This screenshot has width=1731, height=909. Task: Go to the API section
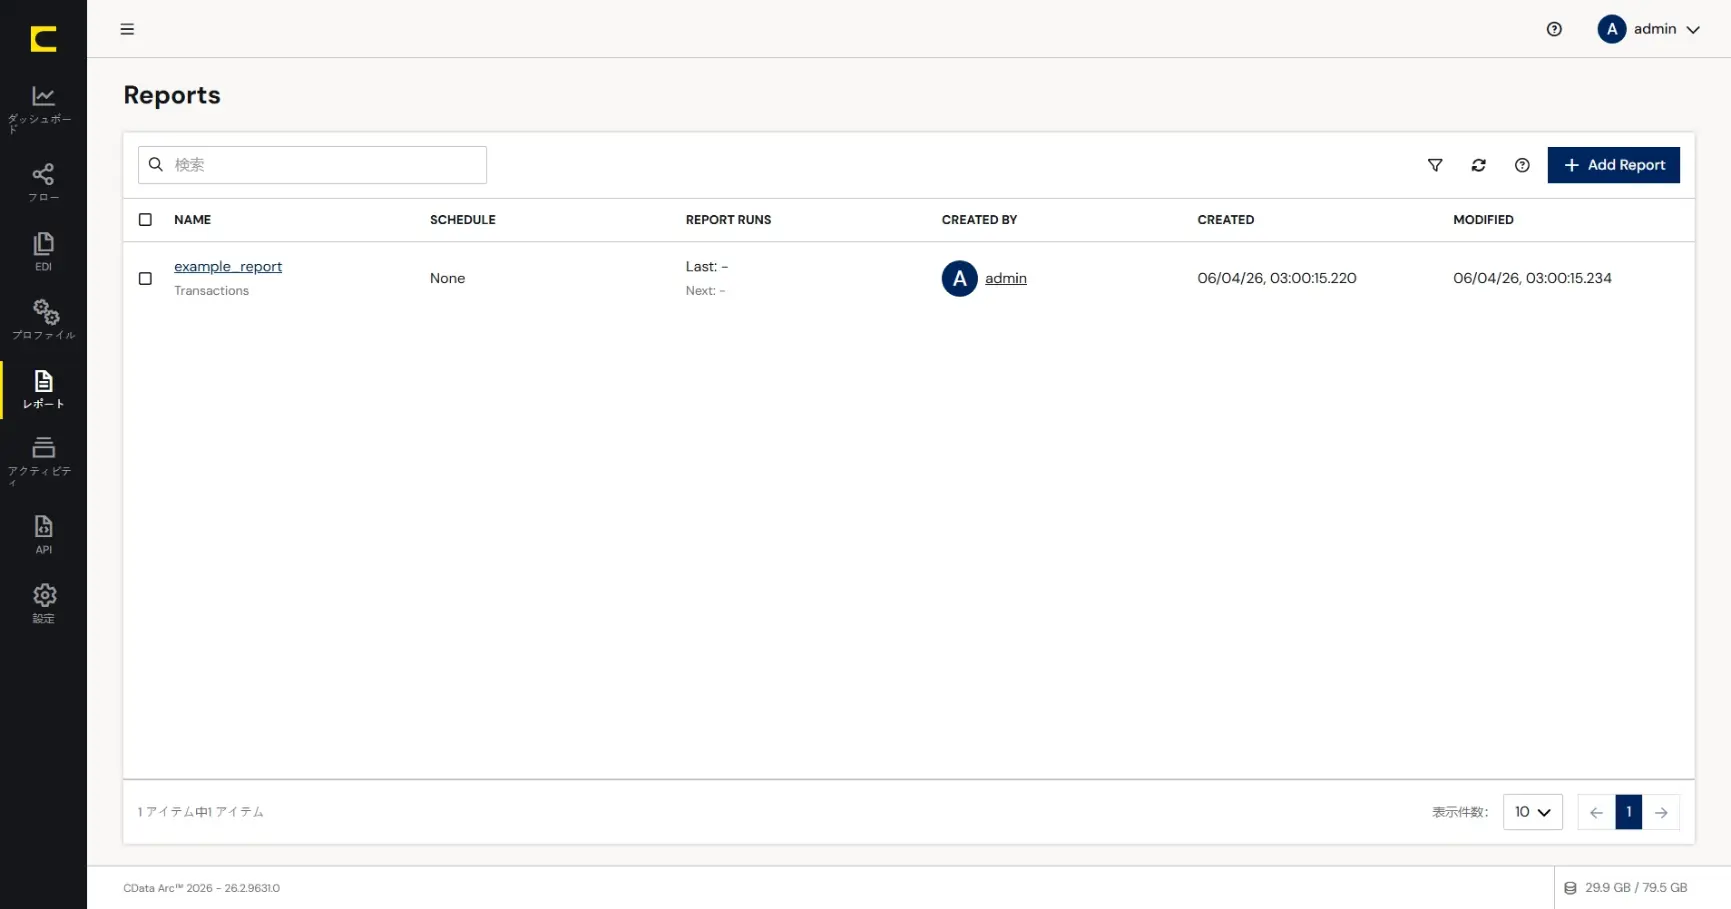pyautogui.click(x=43, y=535)
